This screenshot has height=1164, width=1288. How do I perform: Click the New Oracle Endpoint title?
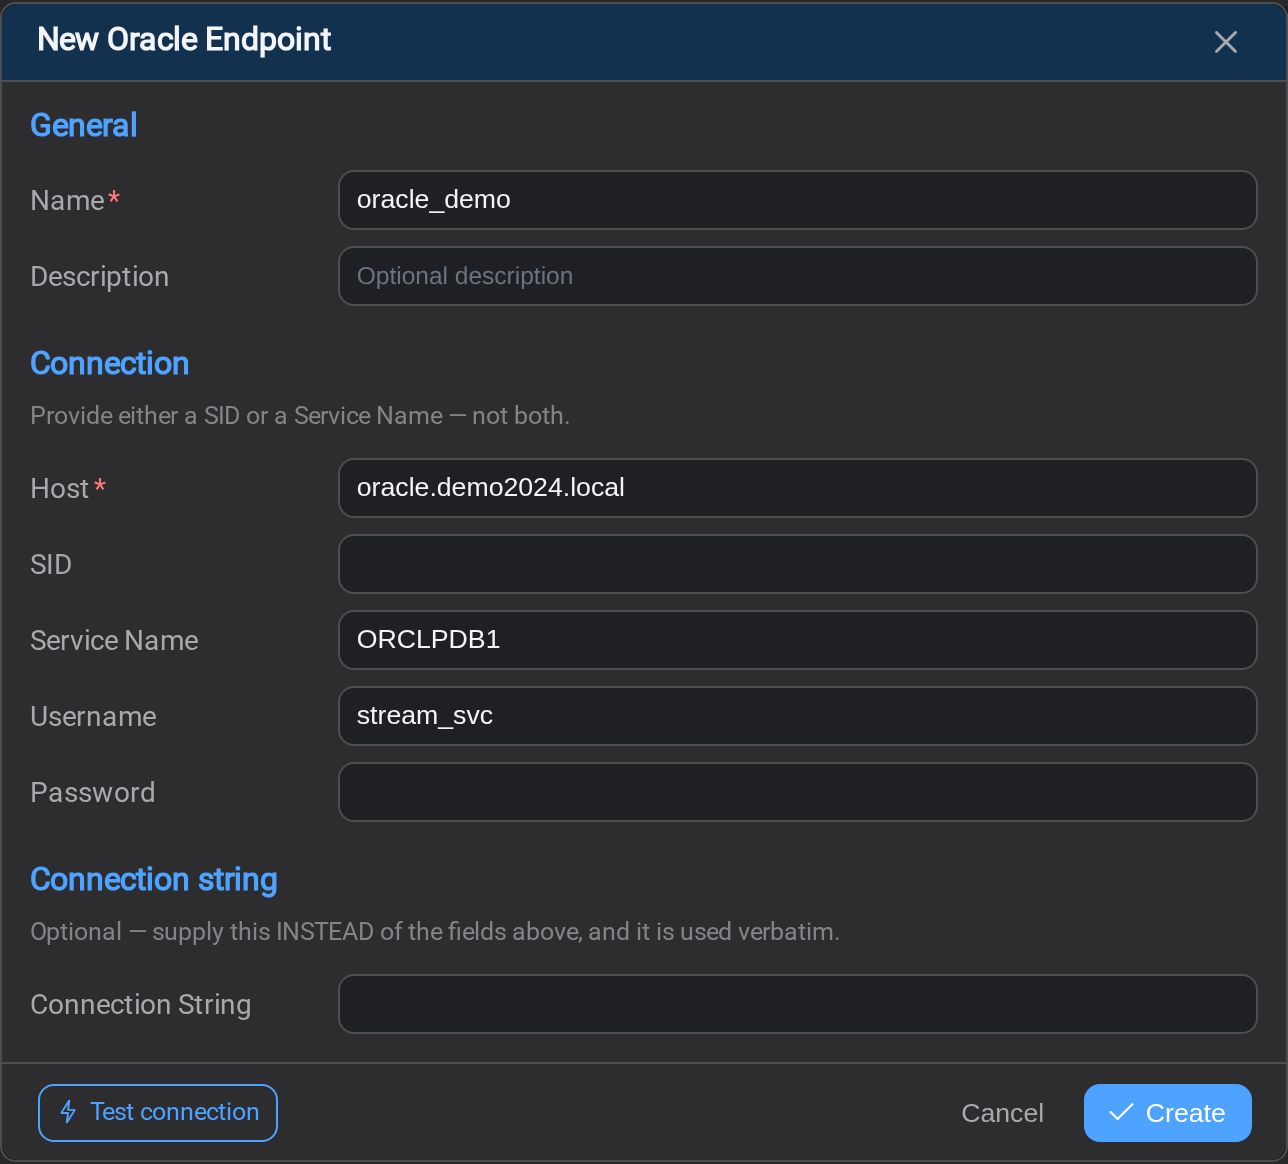[x=184, y=39]
